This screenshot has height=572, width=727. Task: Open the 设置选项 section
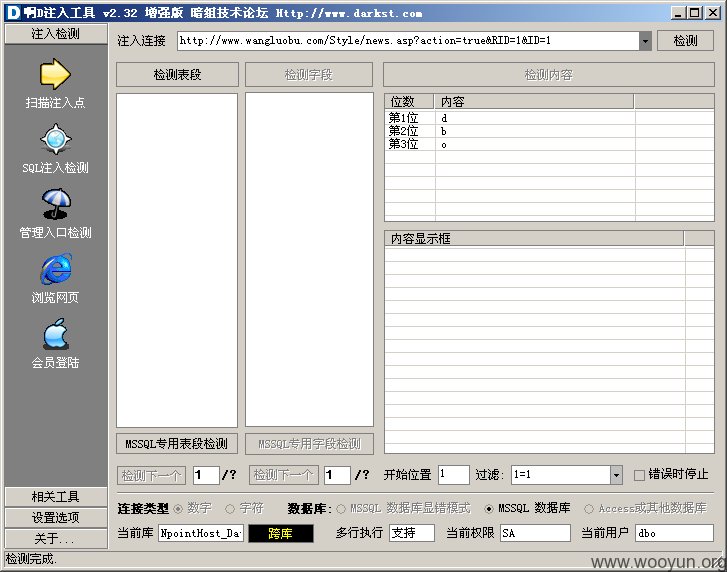(x=56, y=517)
